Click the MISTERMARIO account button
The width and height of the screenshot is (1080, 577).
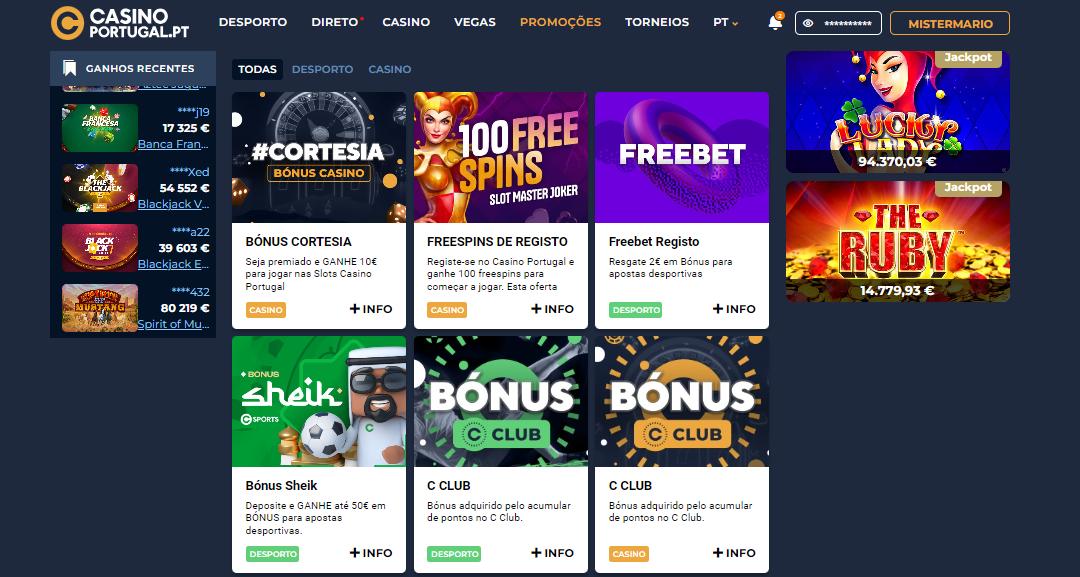(x=950, y=23)
